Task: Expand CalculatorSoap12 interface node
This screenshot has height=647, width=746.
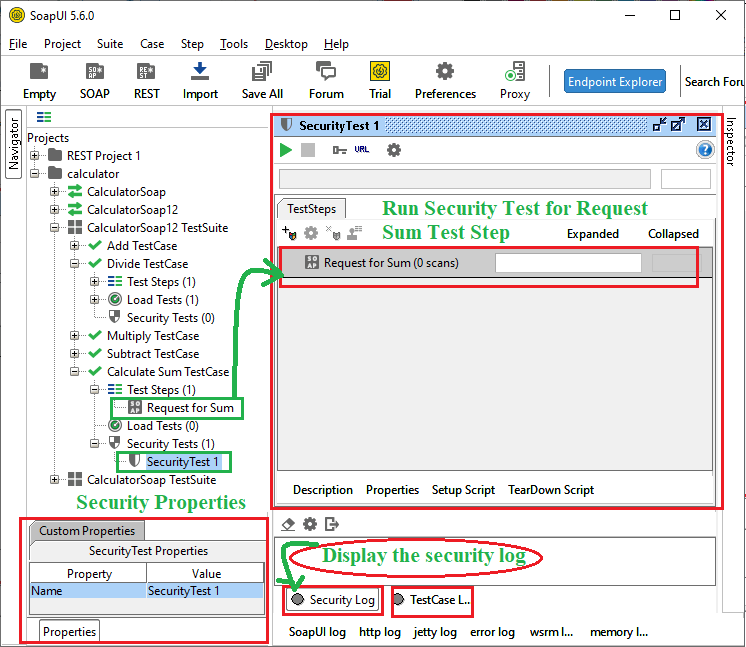Action: (55, 210)
